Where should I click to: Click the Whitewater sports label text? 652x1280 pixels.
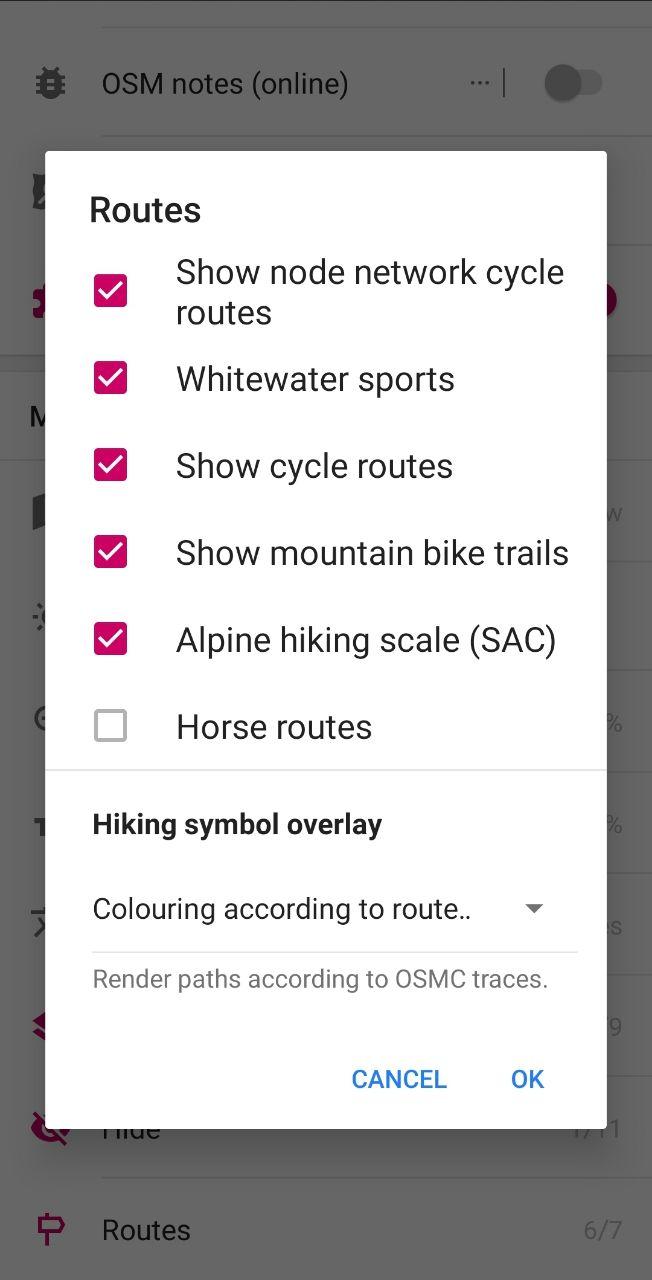tap(315, 379)
